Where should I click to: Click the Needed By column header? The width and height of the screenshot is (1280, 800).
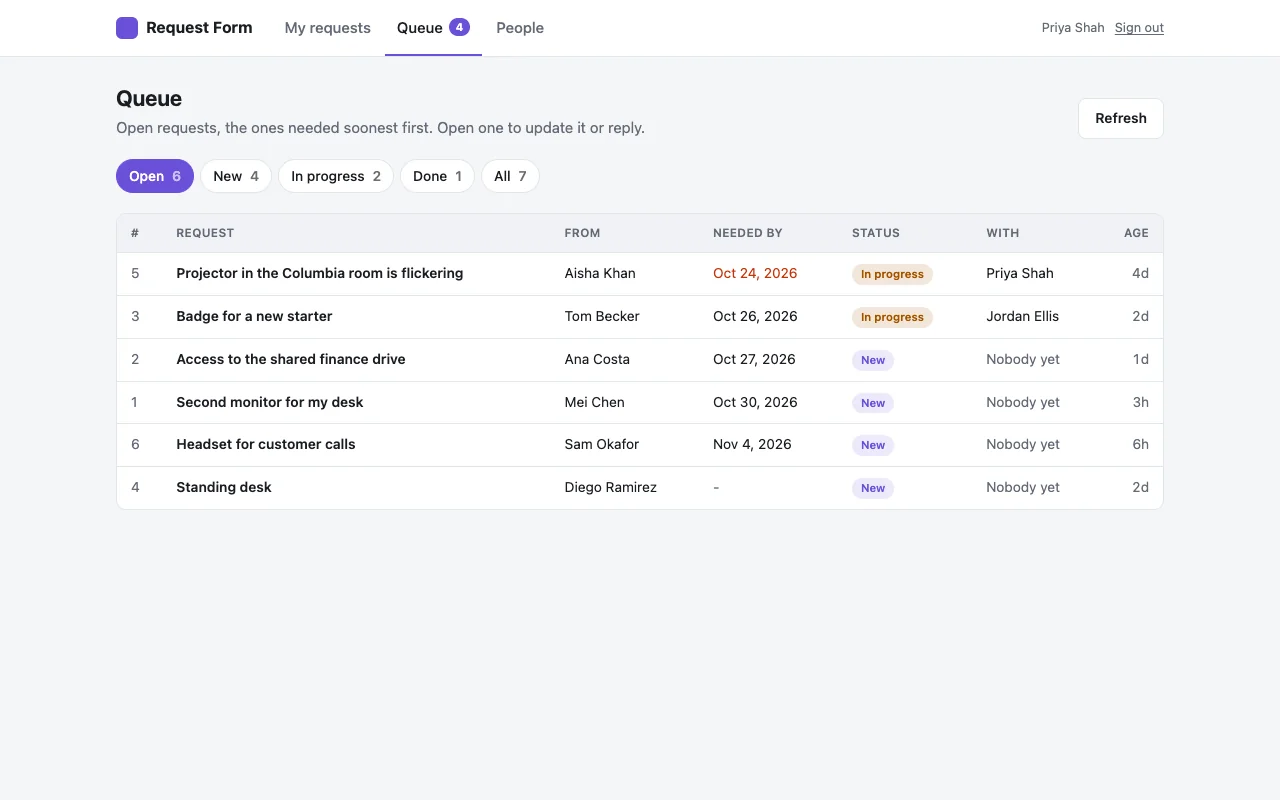tap(747, 233)
